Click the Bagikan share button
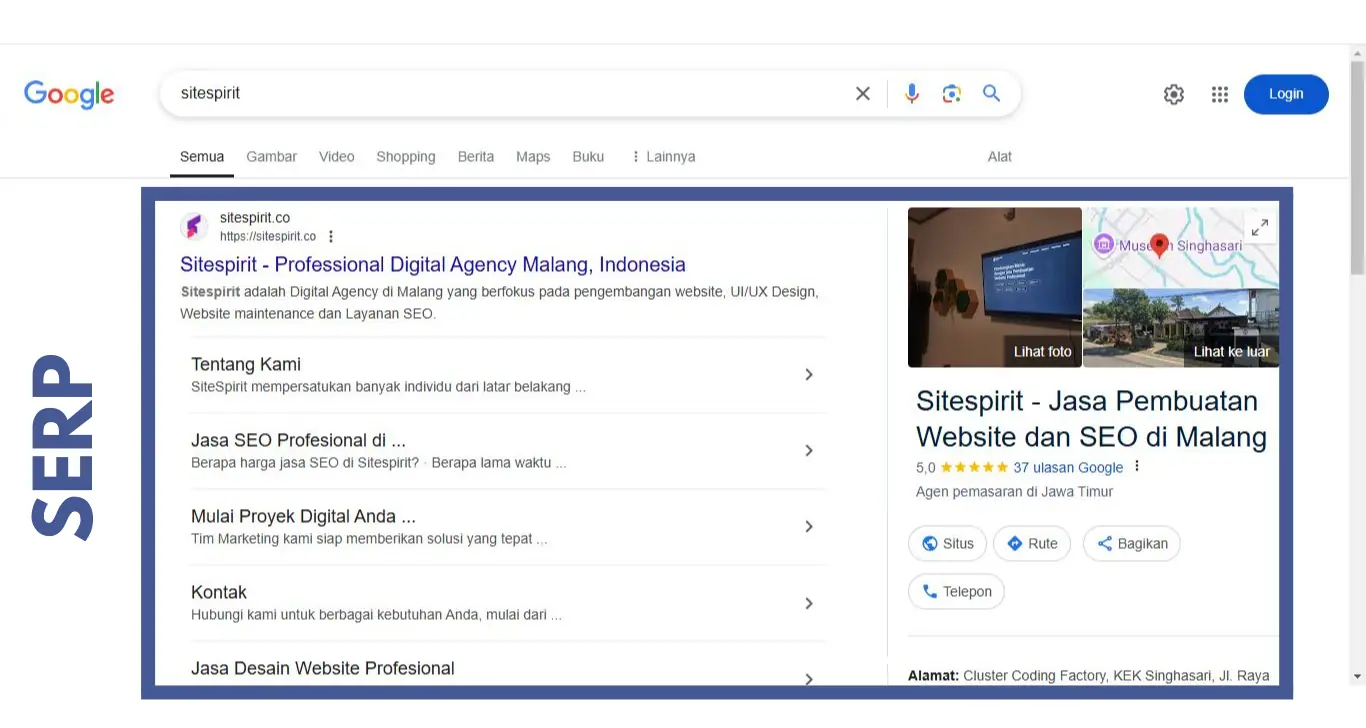The width and height of the screenshot is (1366, 728). point(1132,543)
